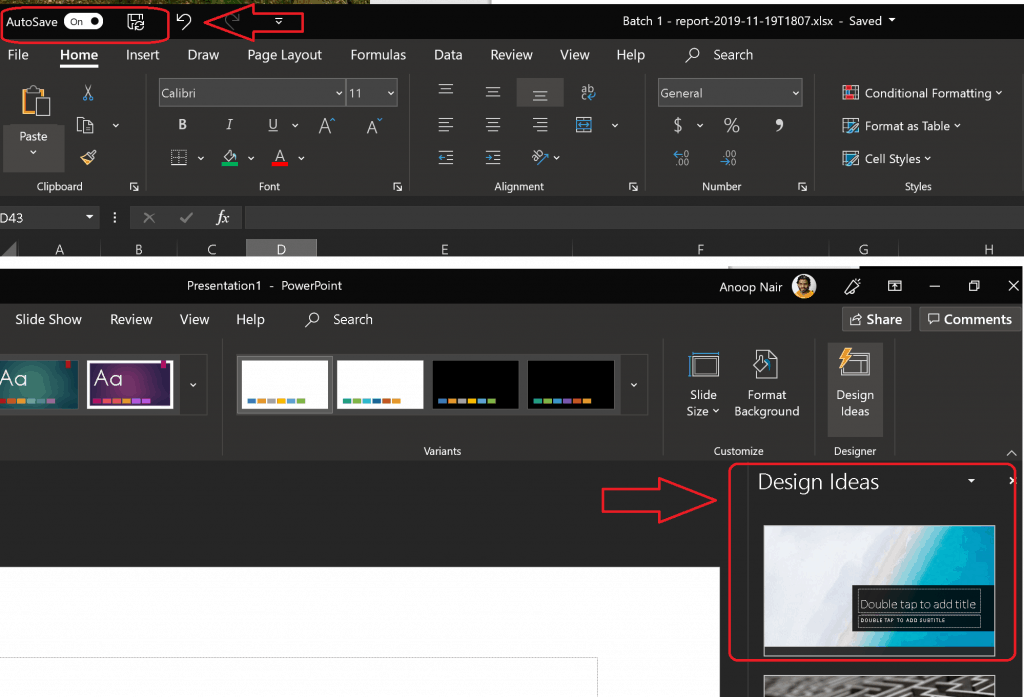Click the Name Box showing D43
The height and width of the screenshot is (697, 1024).
click(x=44, y=218)
